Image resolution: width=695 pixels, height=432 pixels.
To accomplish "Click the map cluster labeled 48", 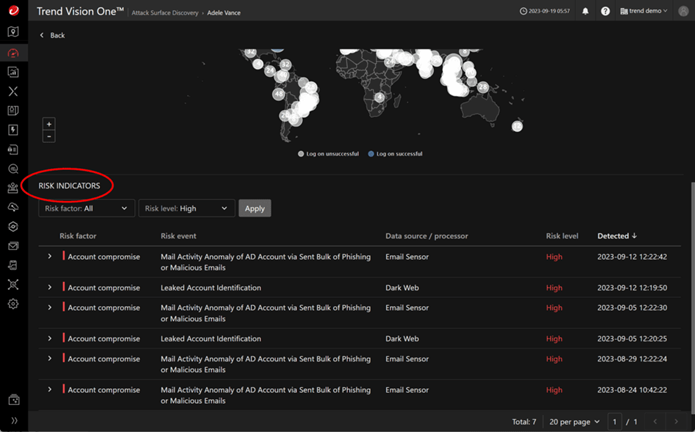I will coord(278,94).
